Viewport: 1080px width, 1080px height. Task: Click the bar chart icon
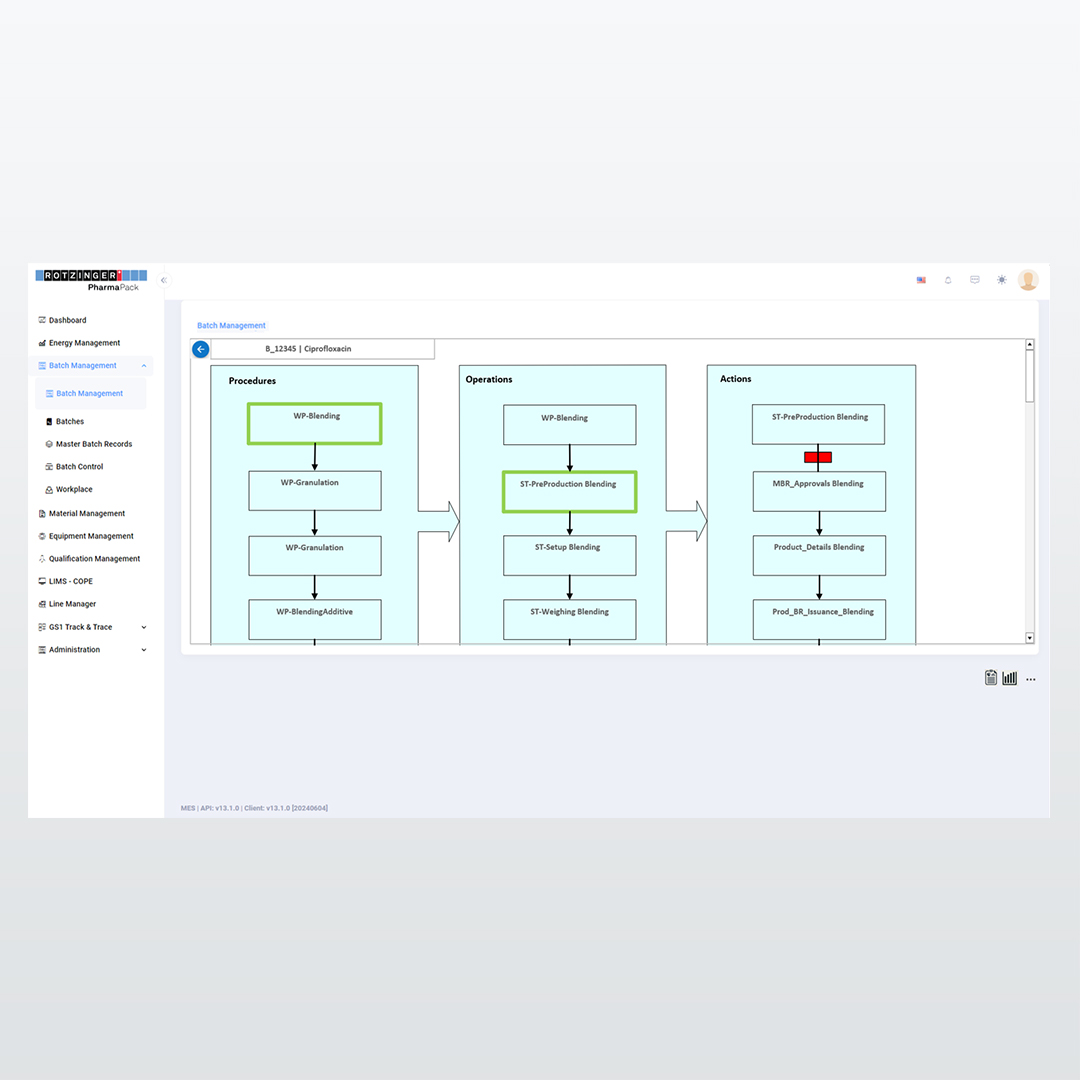1010,678
